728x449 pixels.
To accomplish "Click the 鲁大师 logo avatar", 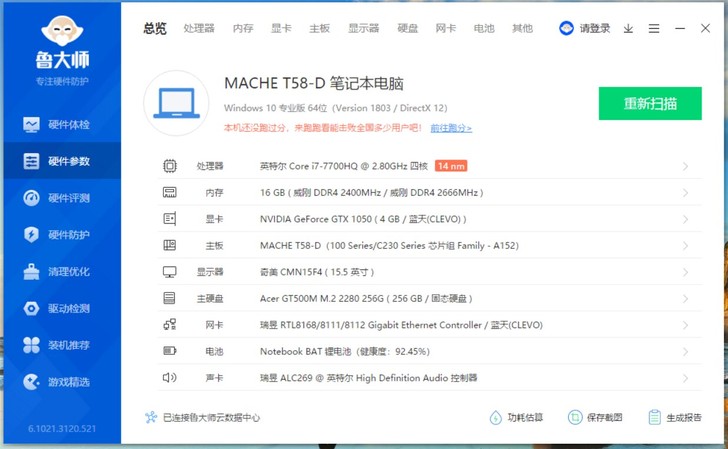I will [x=62, y=31].
